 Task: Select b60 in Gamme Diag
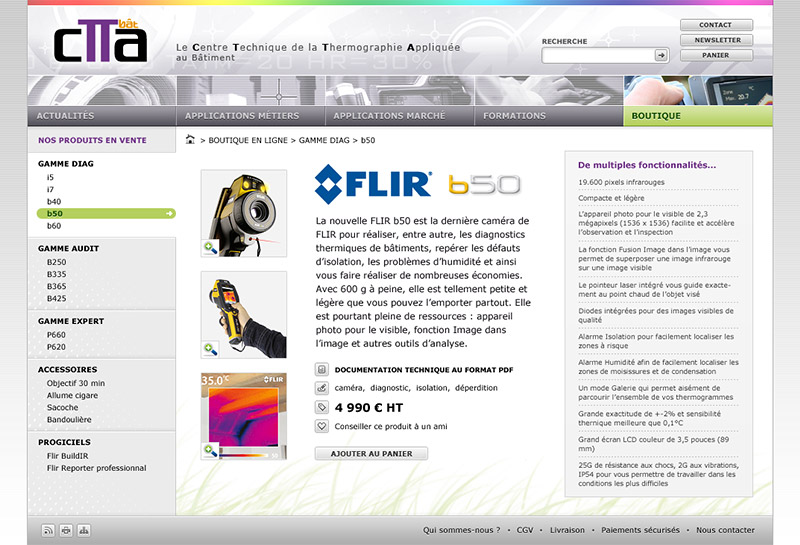[54, 226]
